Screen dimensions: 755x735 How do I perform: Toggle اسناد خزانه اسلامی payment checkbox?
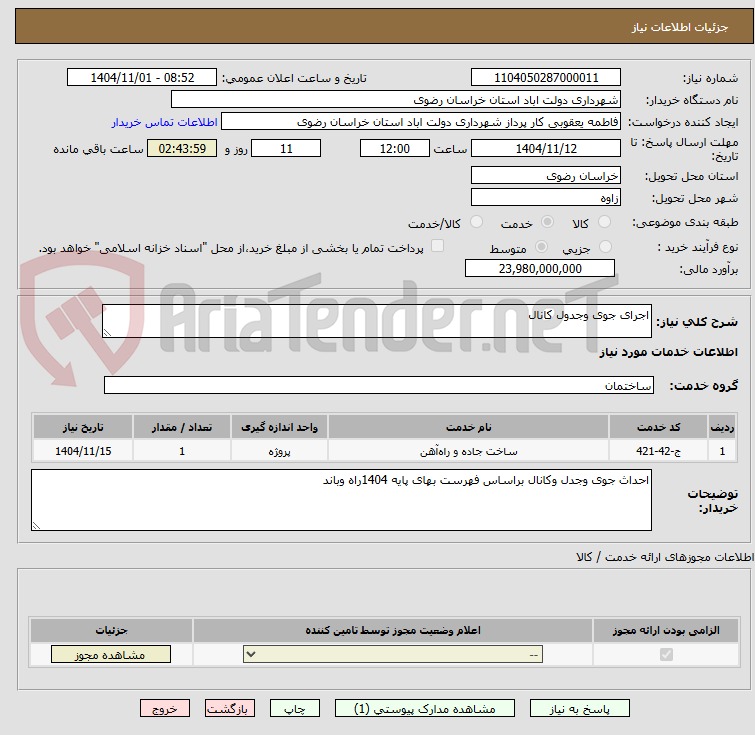tap(437, 246)
